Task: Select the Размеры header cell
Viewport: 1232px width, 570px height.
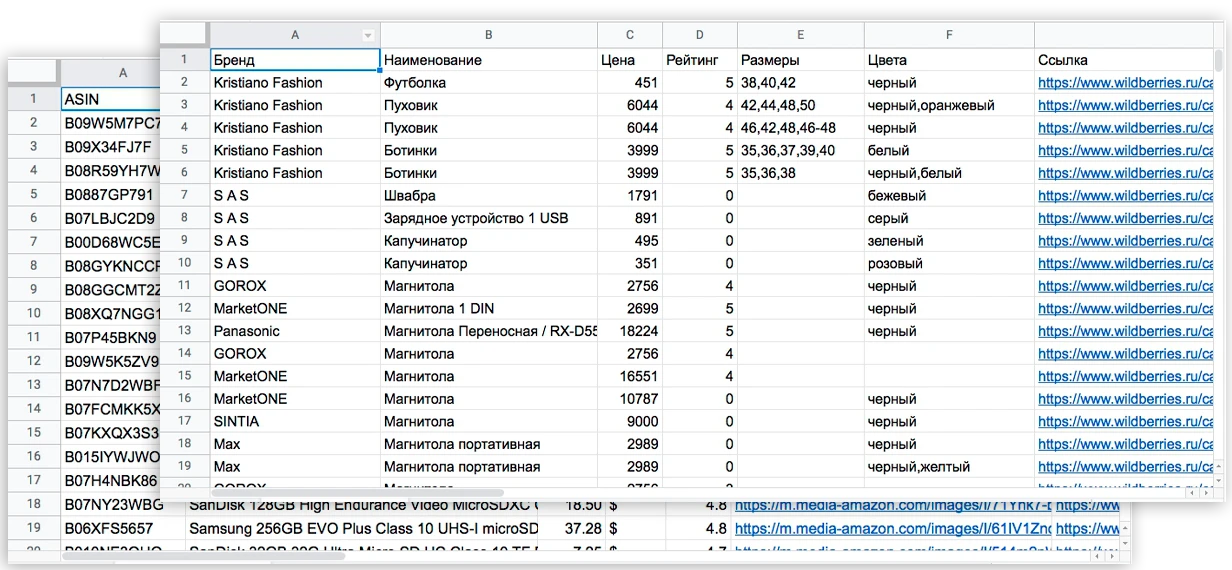Action: pyautogui.click(x=800, y=60)
